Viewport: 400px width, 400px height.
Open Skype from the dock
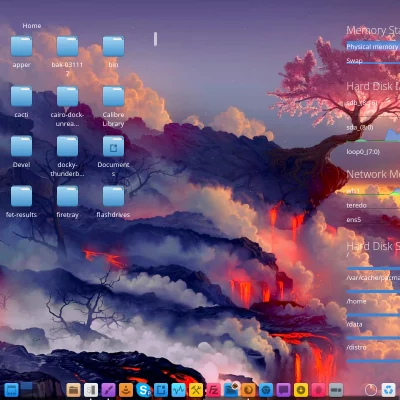tap(144, 390)
